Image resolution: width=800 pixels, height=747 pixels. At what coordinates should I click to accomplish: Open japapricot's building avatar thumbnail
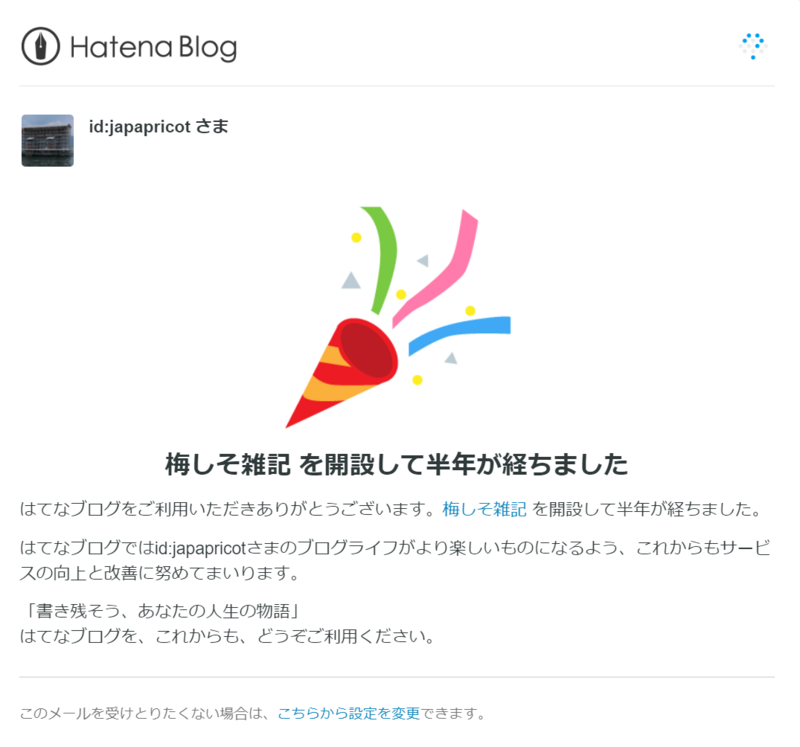coord(47,140)
